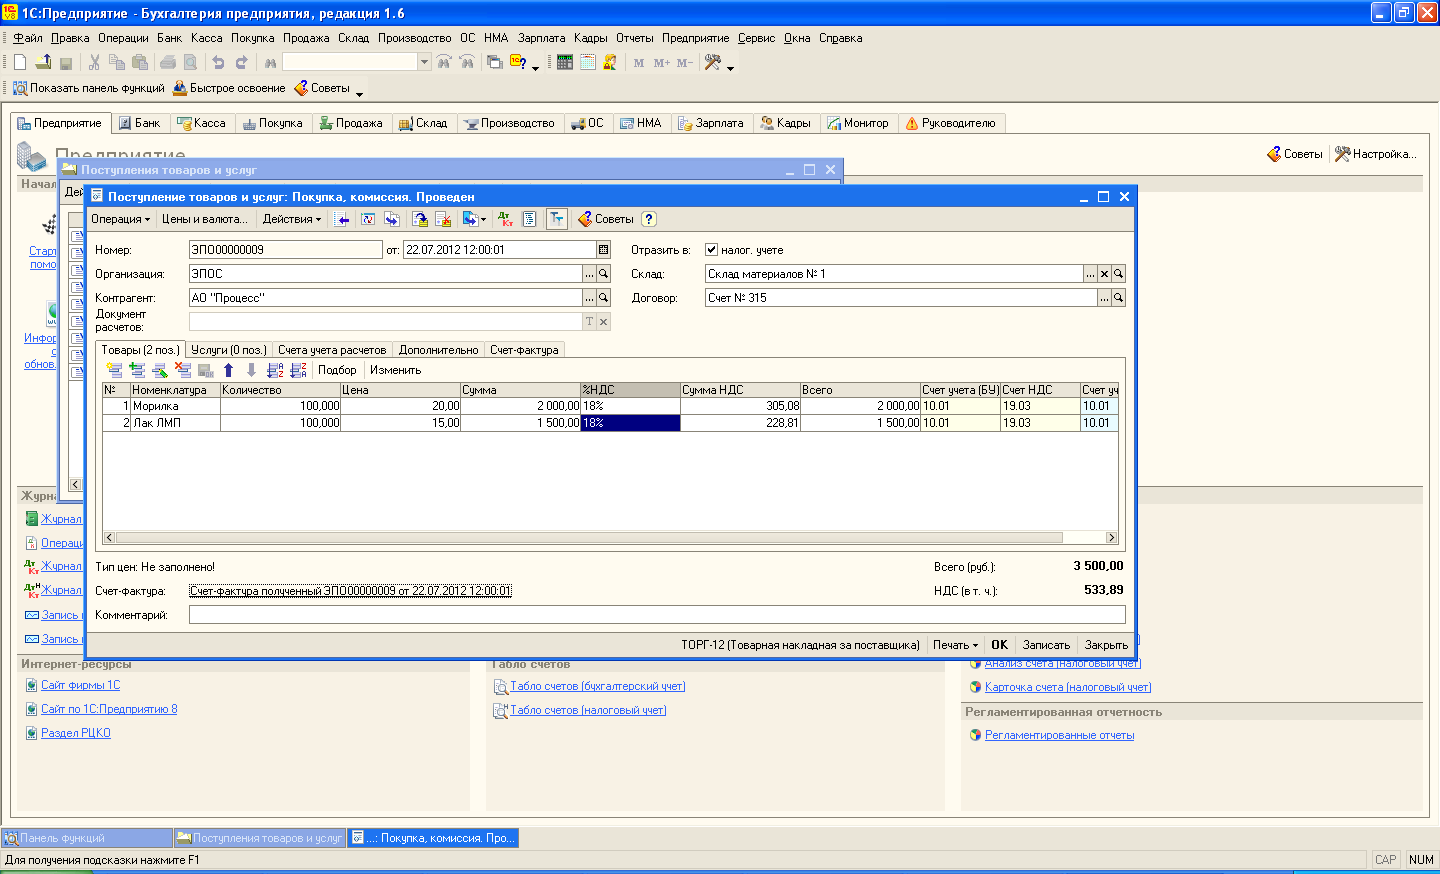Open Организация lookup magnifier

604,274
